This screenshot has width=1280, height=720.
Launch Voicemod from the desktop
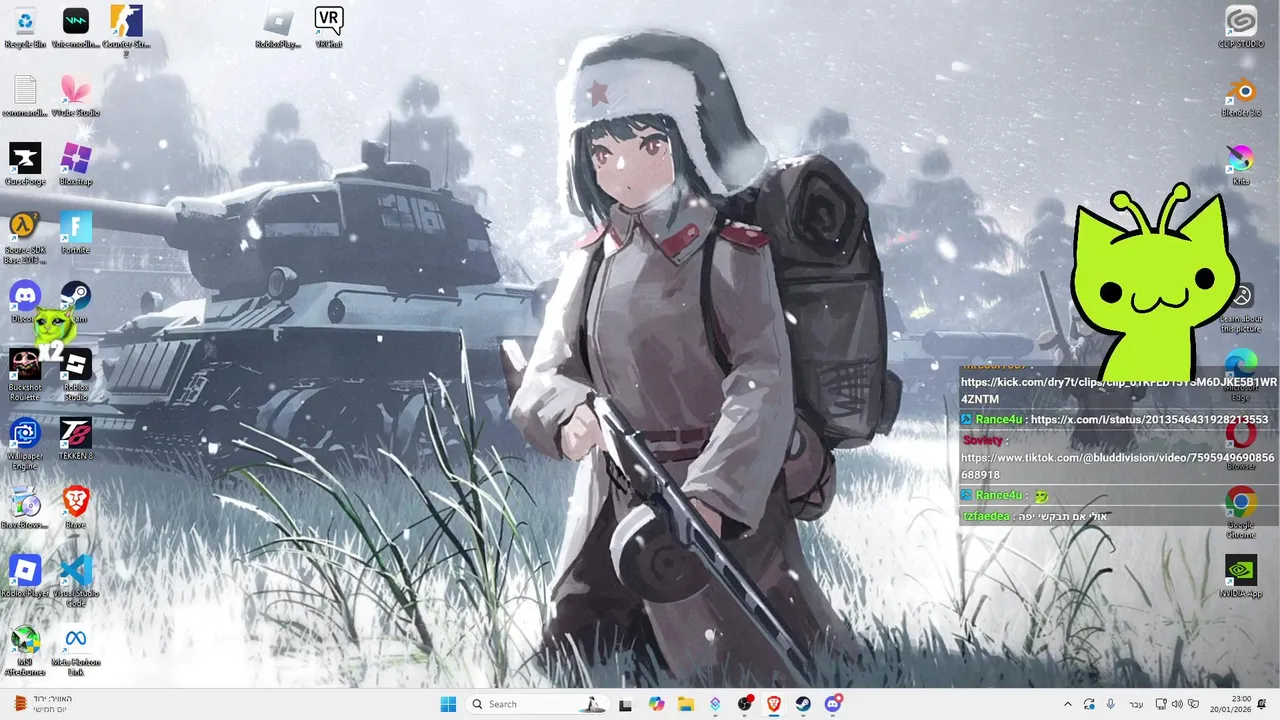pos(75,27)
